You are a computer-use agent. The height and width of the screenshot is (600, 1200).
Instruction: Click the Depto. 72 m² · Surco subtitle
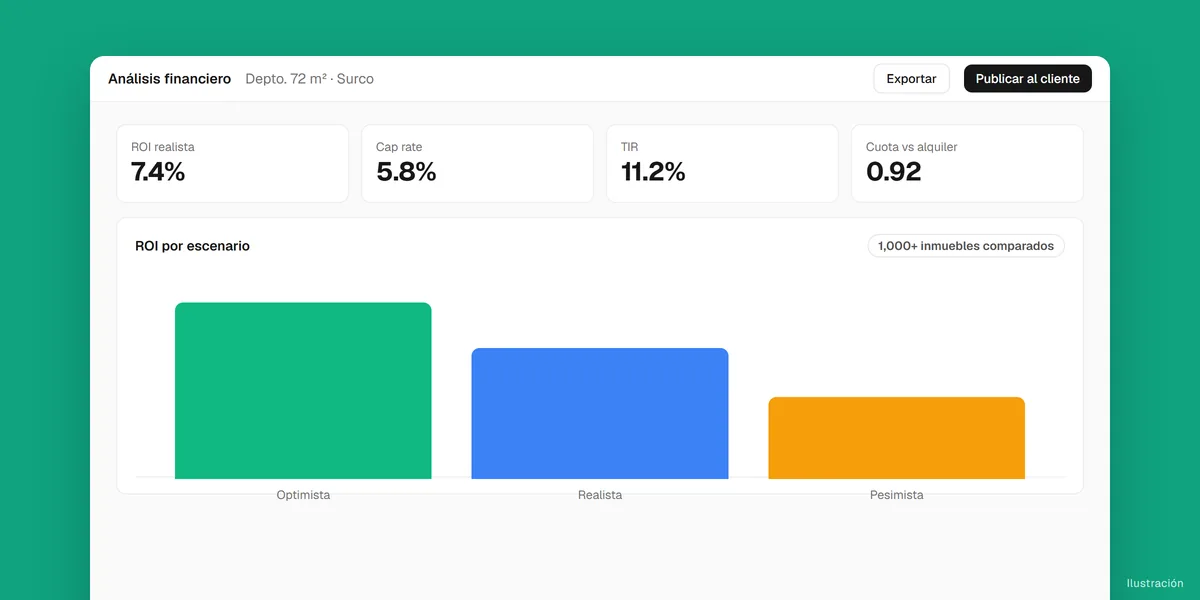coord(310,79)
